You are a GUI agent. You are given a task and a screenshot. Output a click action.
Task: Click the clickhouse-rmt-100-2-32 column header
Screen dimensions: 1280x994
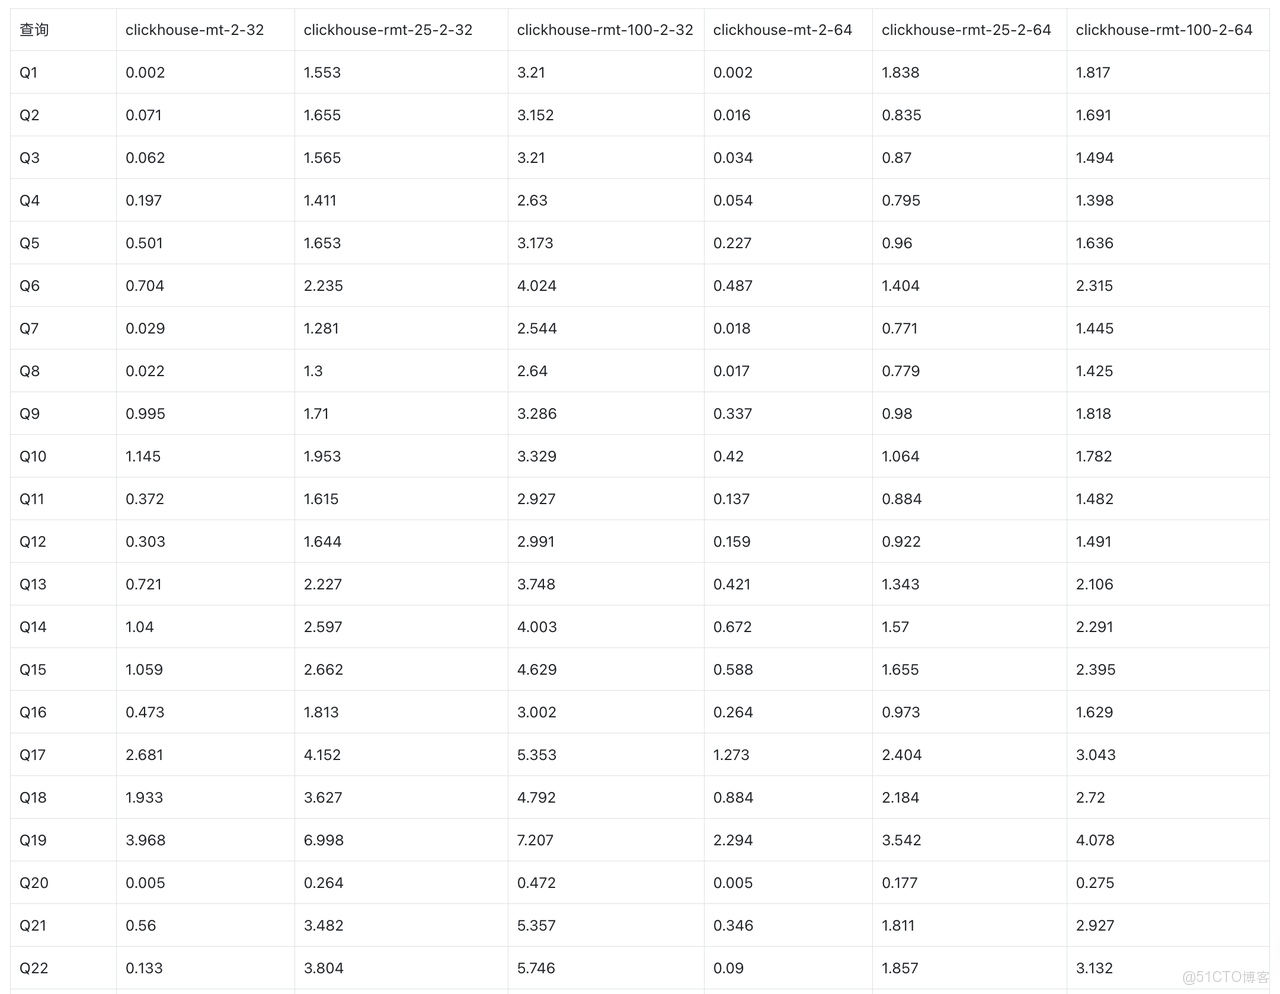click(605, 30)
